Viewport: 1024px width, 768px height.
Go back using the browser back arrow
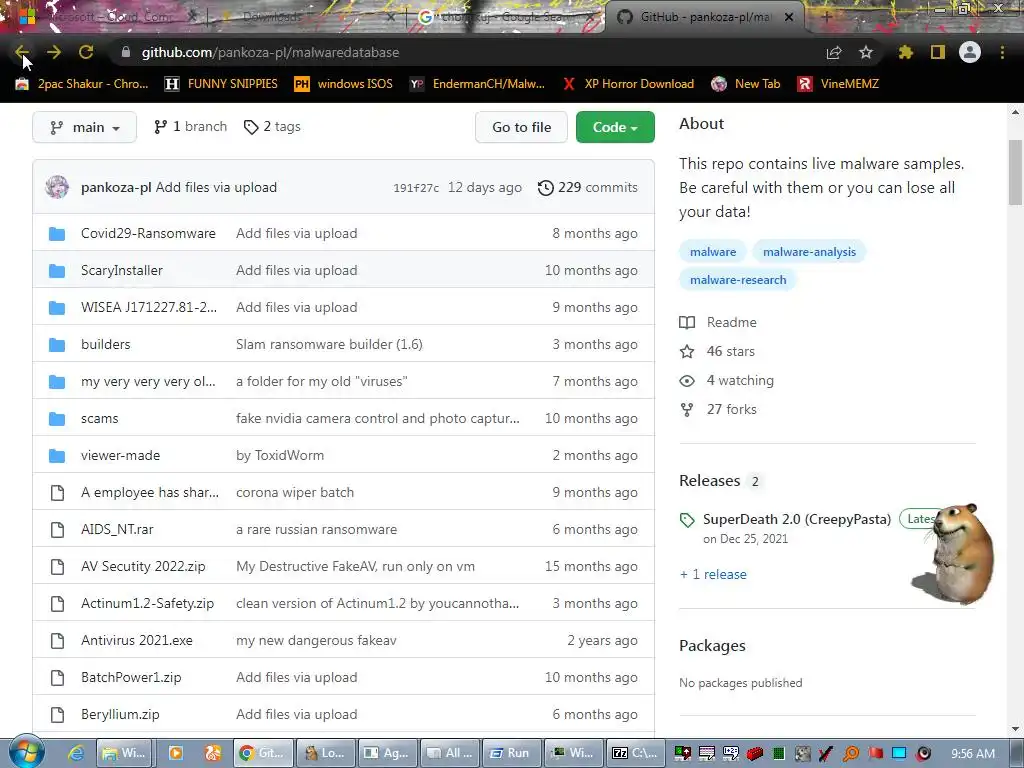click(21, 52)
